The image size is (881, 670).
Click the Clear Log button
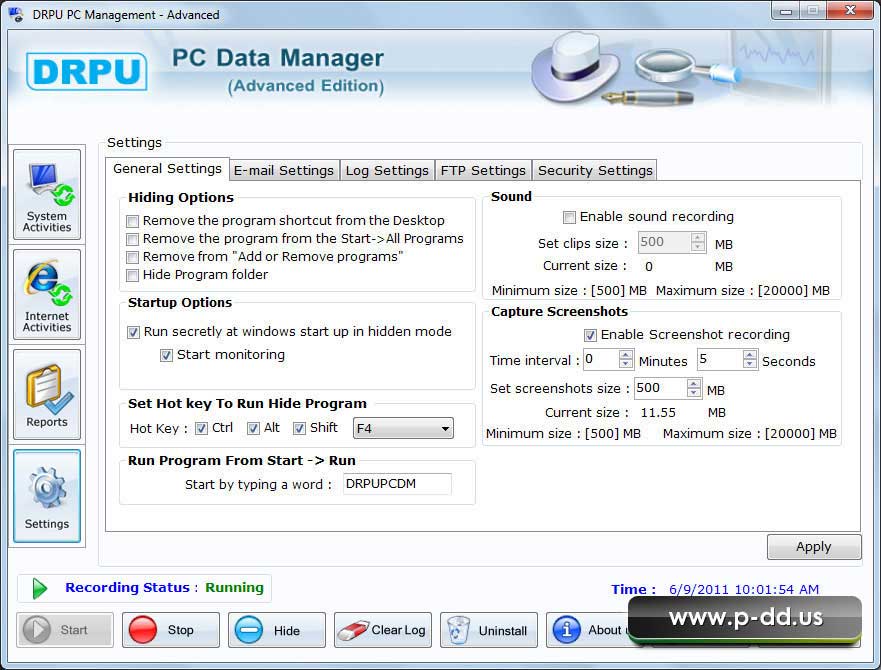coord(383,630)
